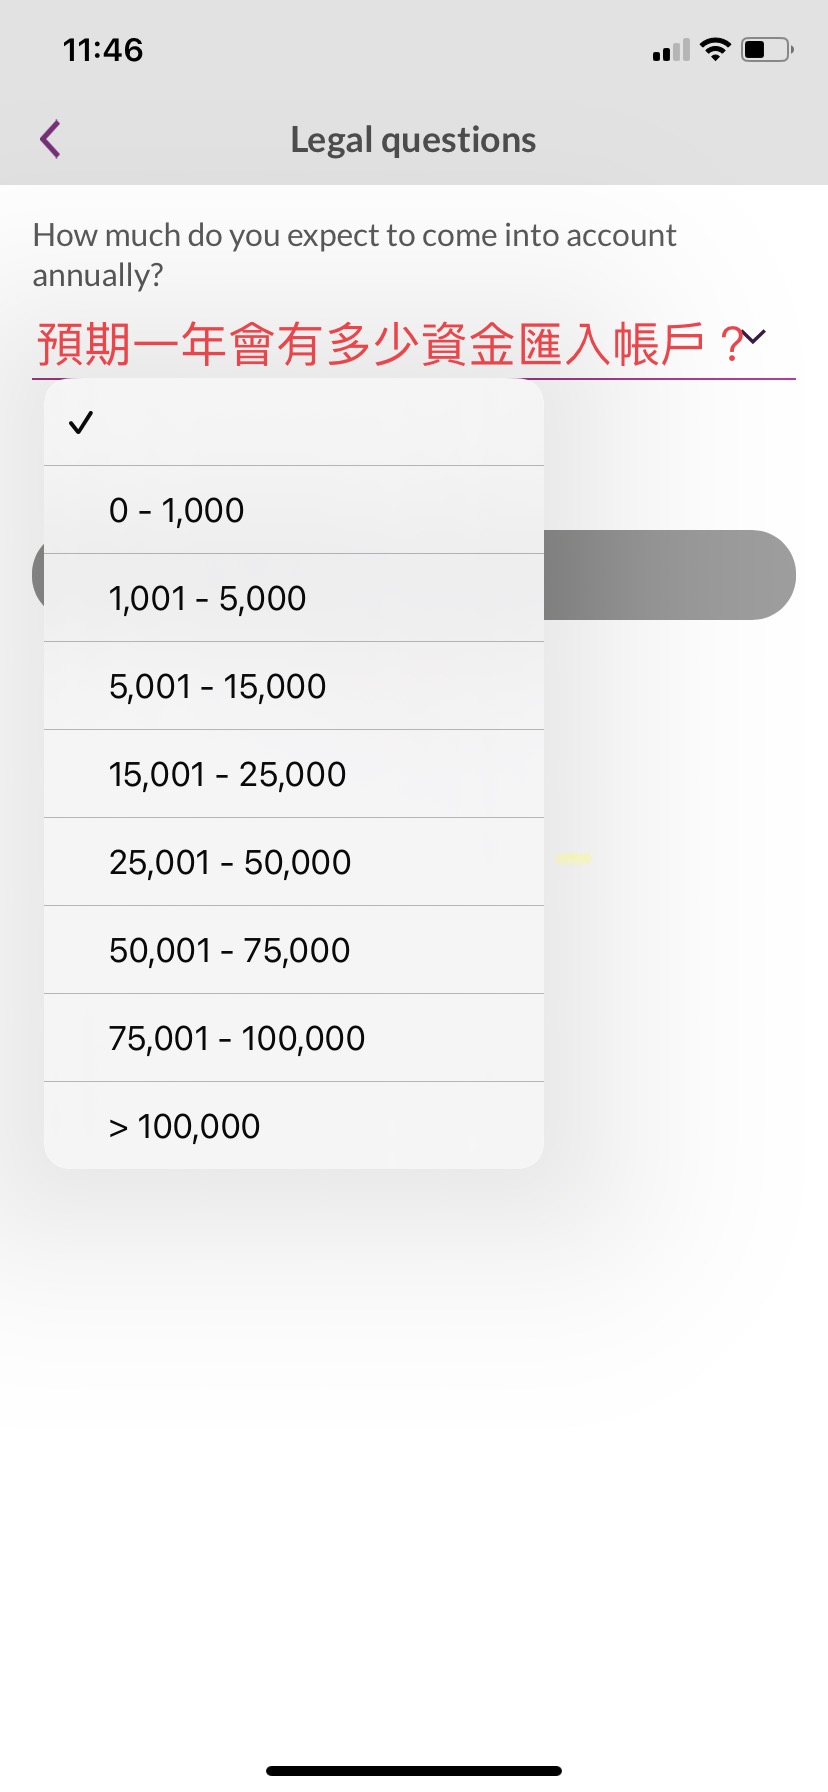This screenshot has height=1792, width=828.
Task: Tap the red Chinese text dropdown field
Action: pos(380,344)
